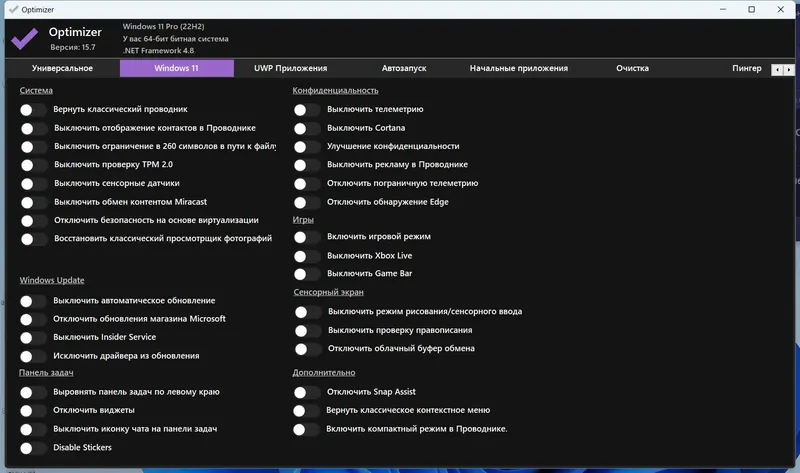Click the Windows Update section heading
The width and height of the screenshot is (800, 473).
52,281
